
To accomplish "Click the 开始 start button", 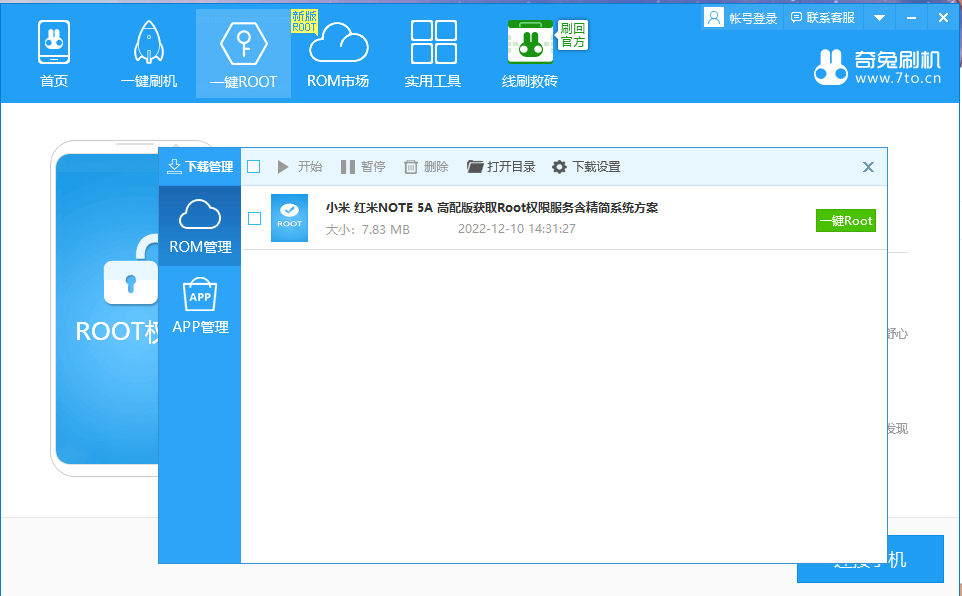I will 300,166.
